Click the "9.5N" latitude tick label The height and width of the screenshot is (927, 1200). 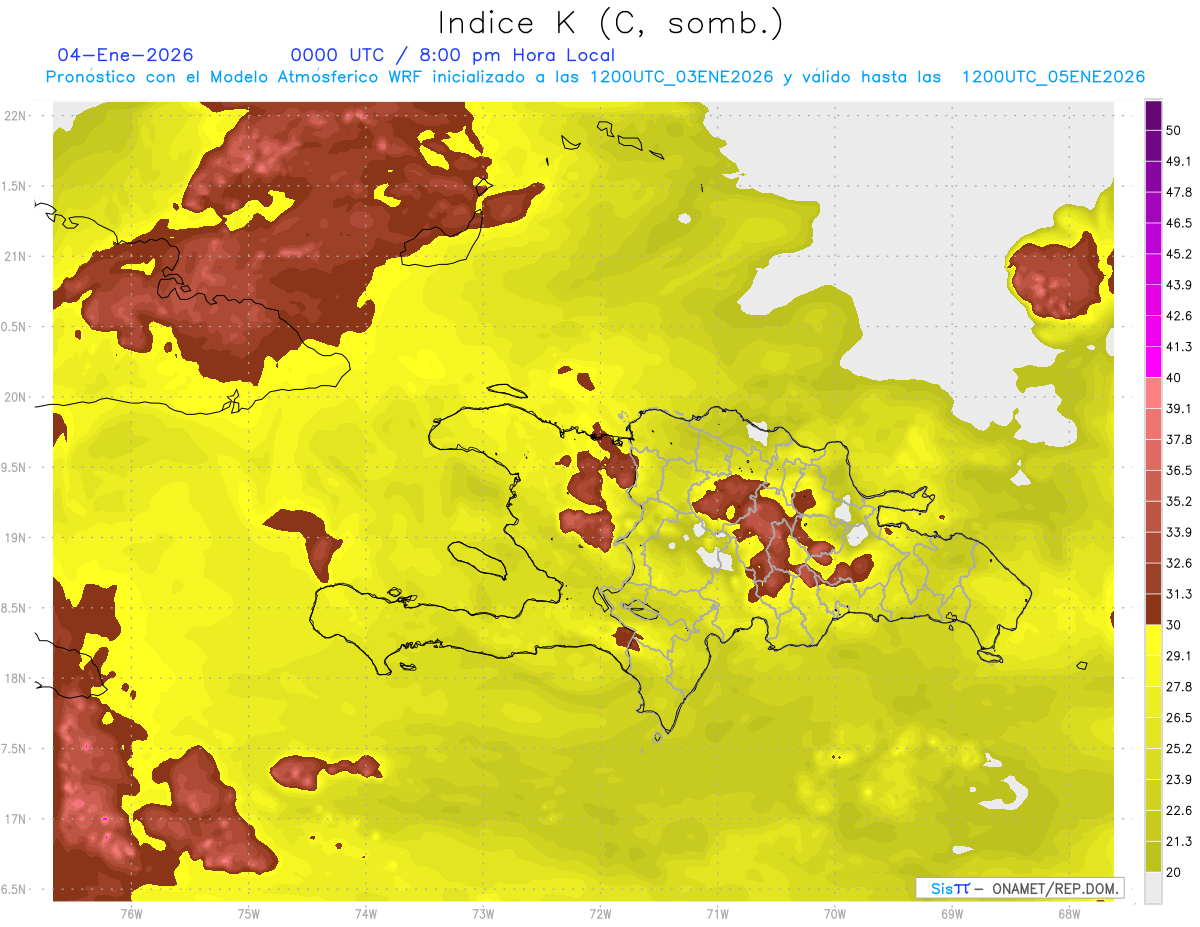(15, 468)
